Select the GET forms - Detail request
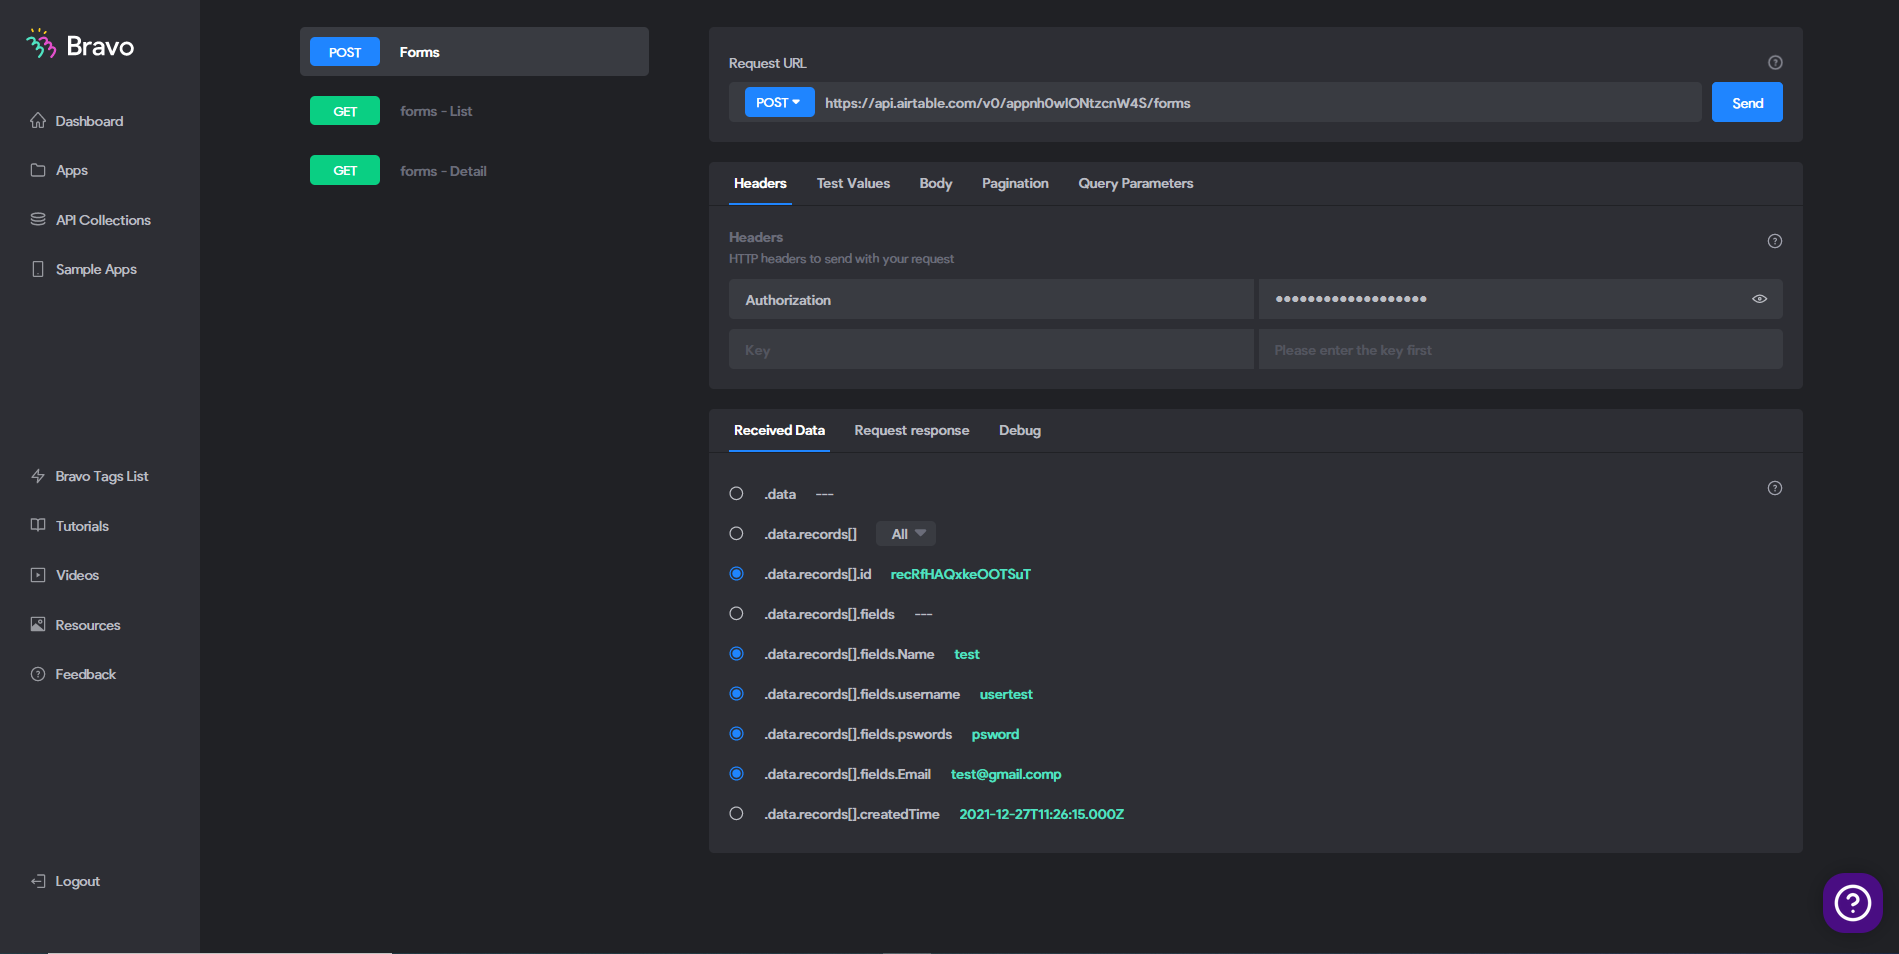This screenshot has height=954, width=1899. tap(474, 171)
